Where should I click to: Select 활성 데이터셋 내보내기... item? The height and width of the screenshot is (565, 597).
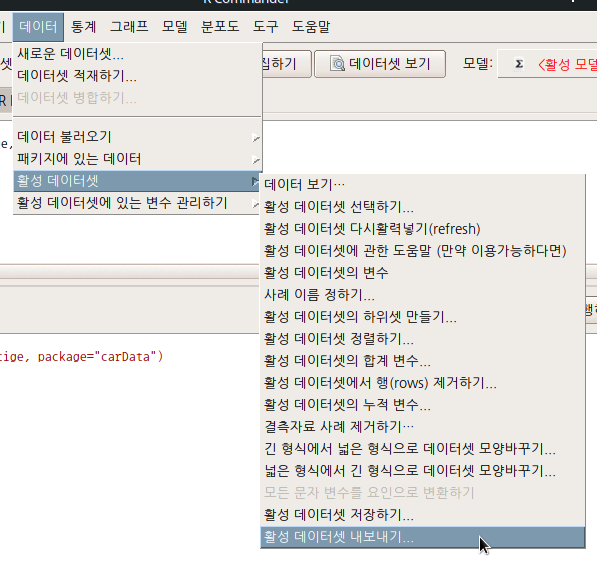pyautogui.click(x=423, y=538)
